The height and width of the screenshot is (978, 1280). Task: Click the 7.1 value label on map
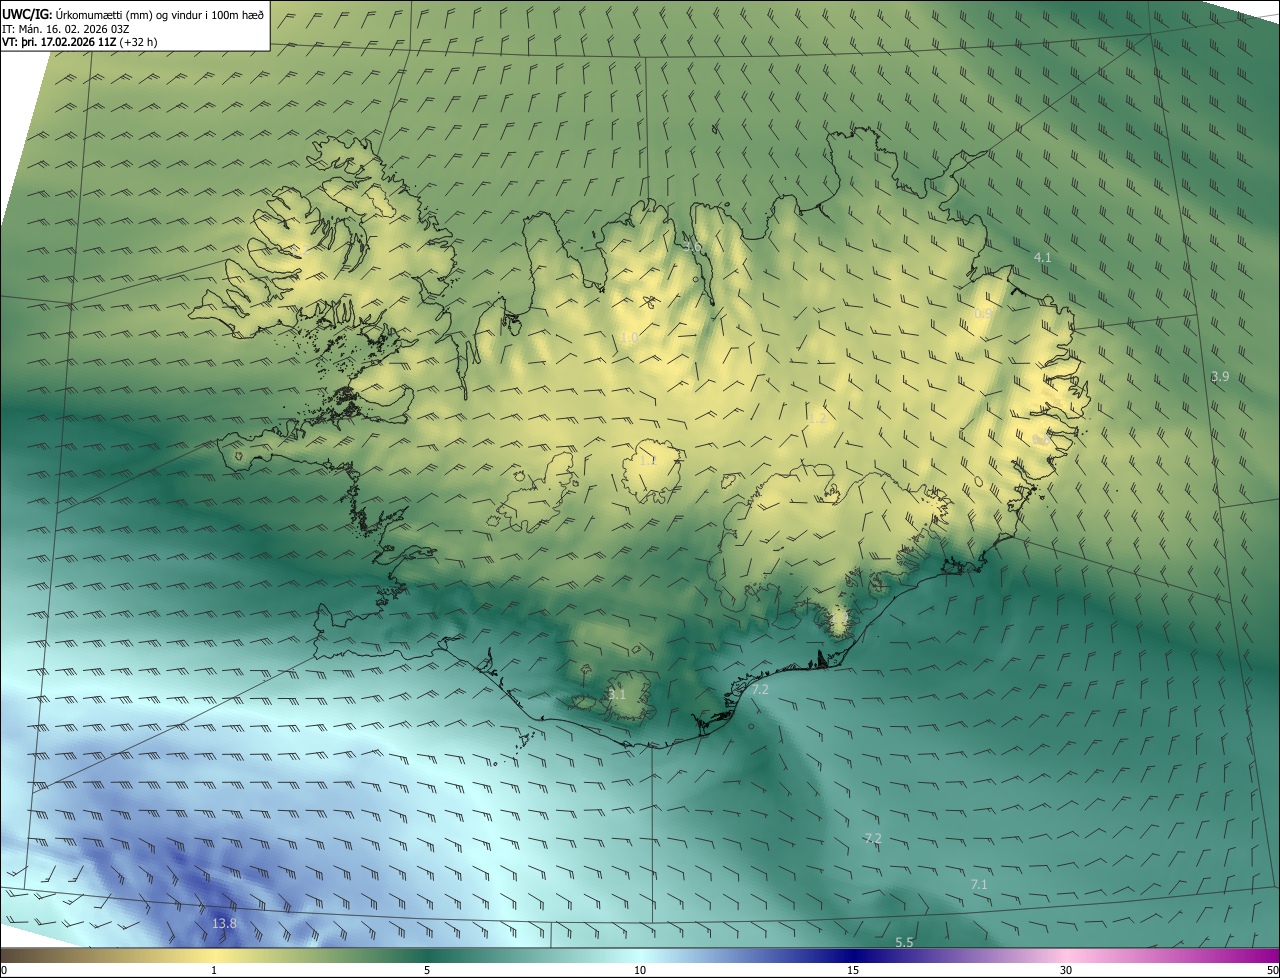pyautogui.click(x=979, y=885)
